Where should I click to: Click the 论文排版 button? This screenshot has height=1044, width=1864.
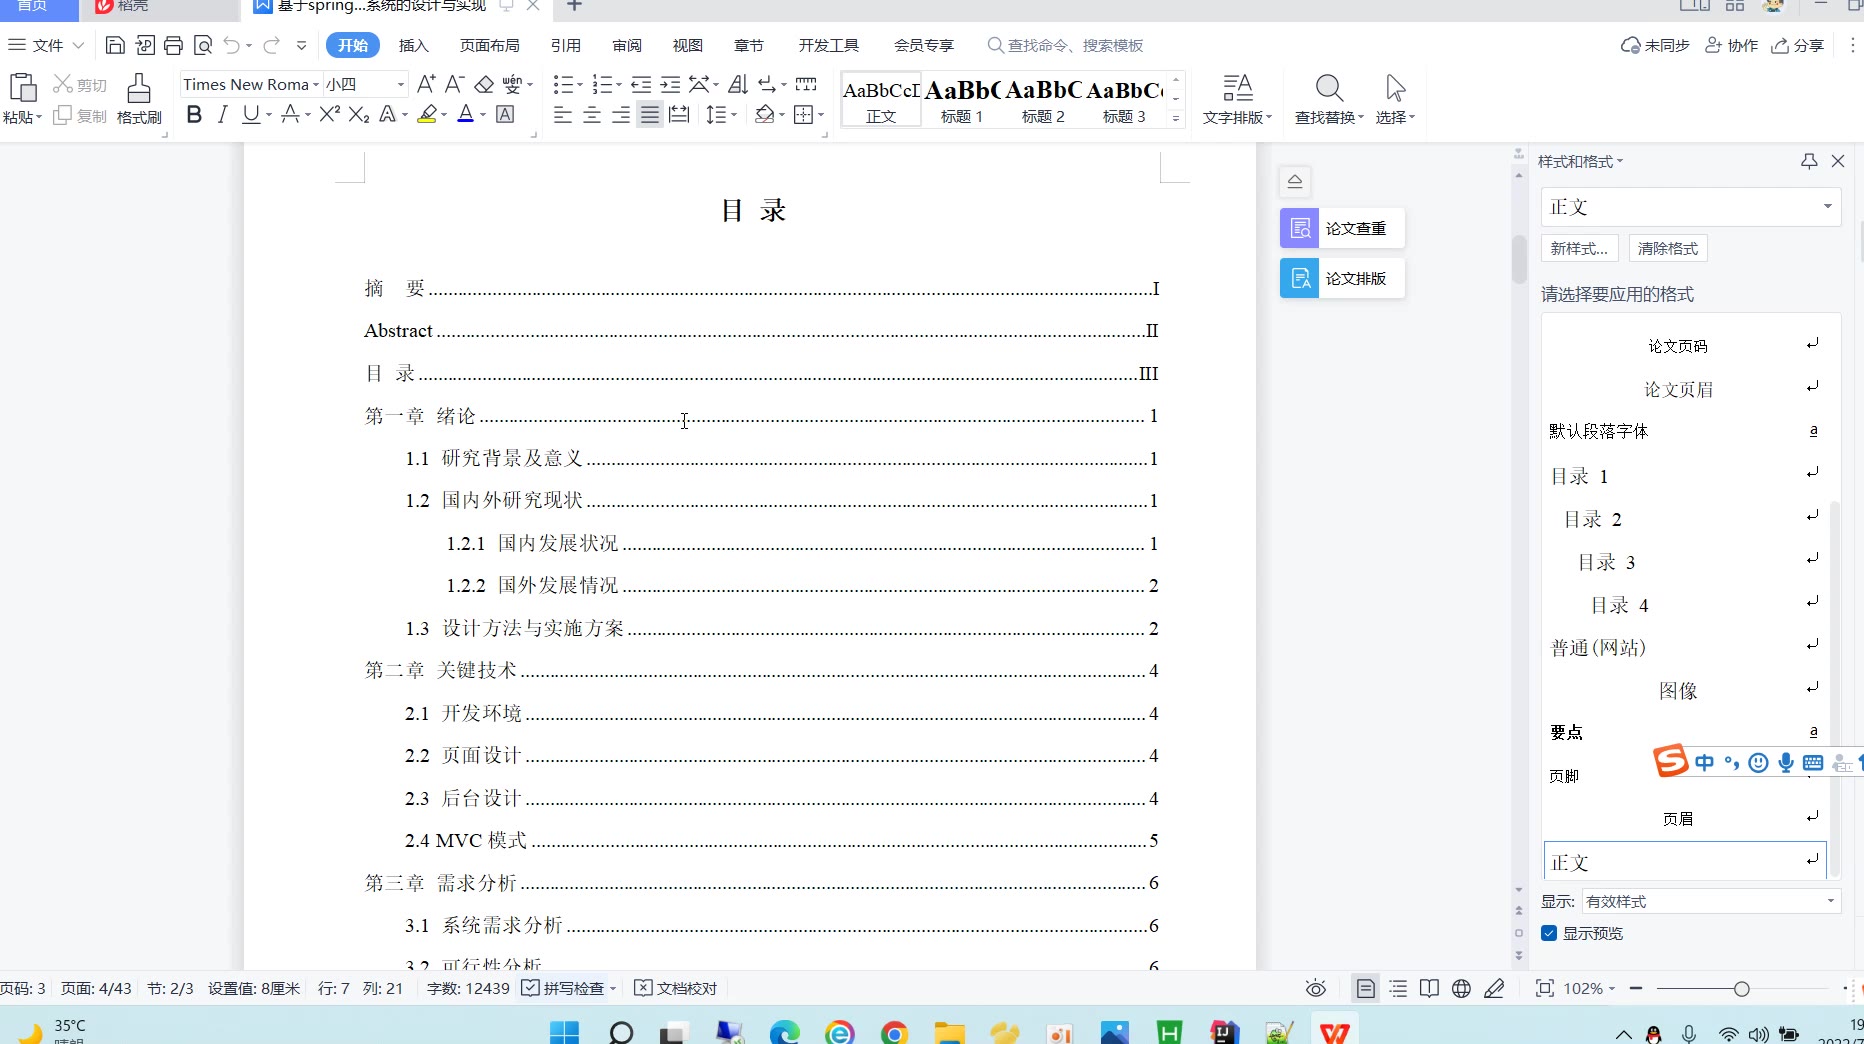[x=1342, y=278]
